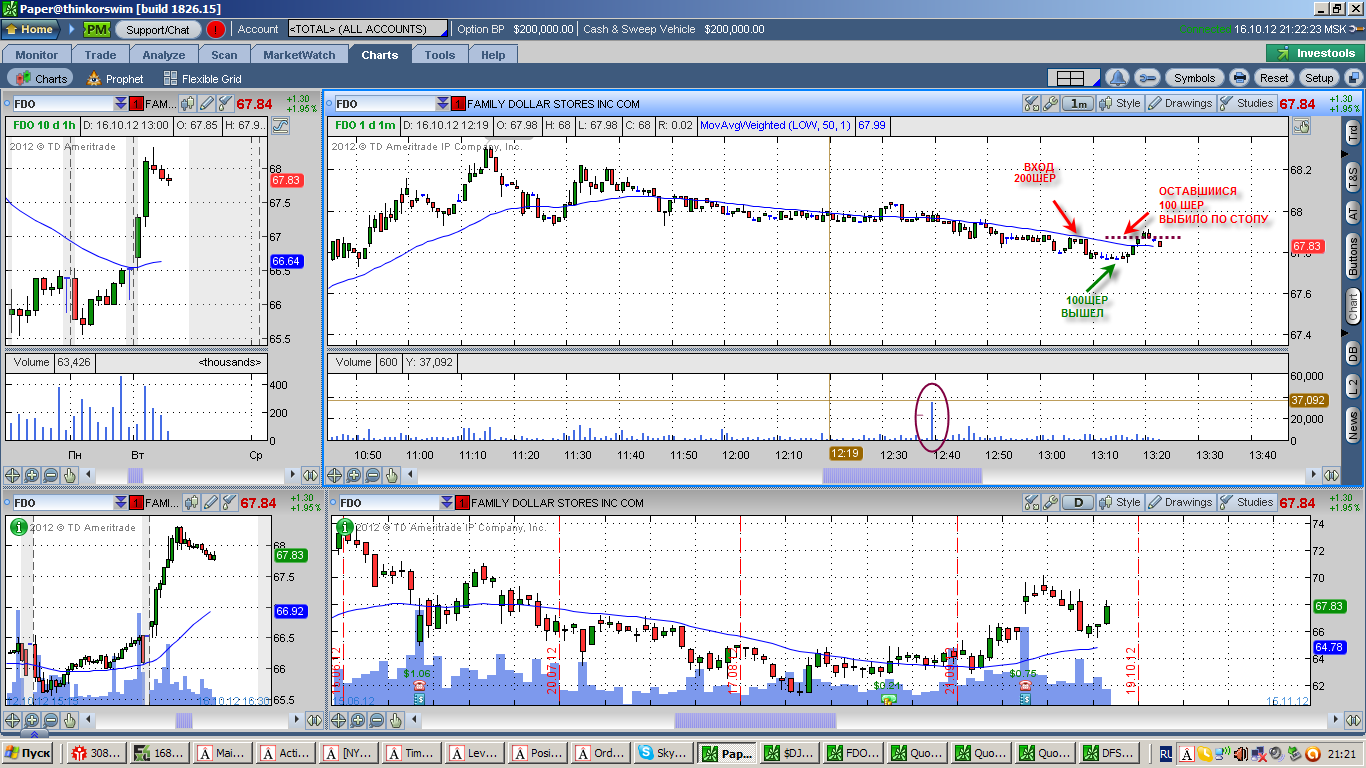This screenshot has width=1366, height=768.
Task: Select the Tools tab
Action: (x=439, y=55)
